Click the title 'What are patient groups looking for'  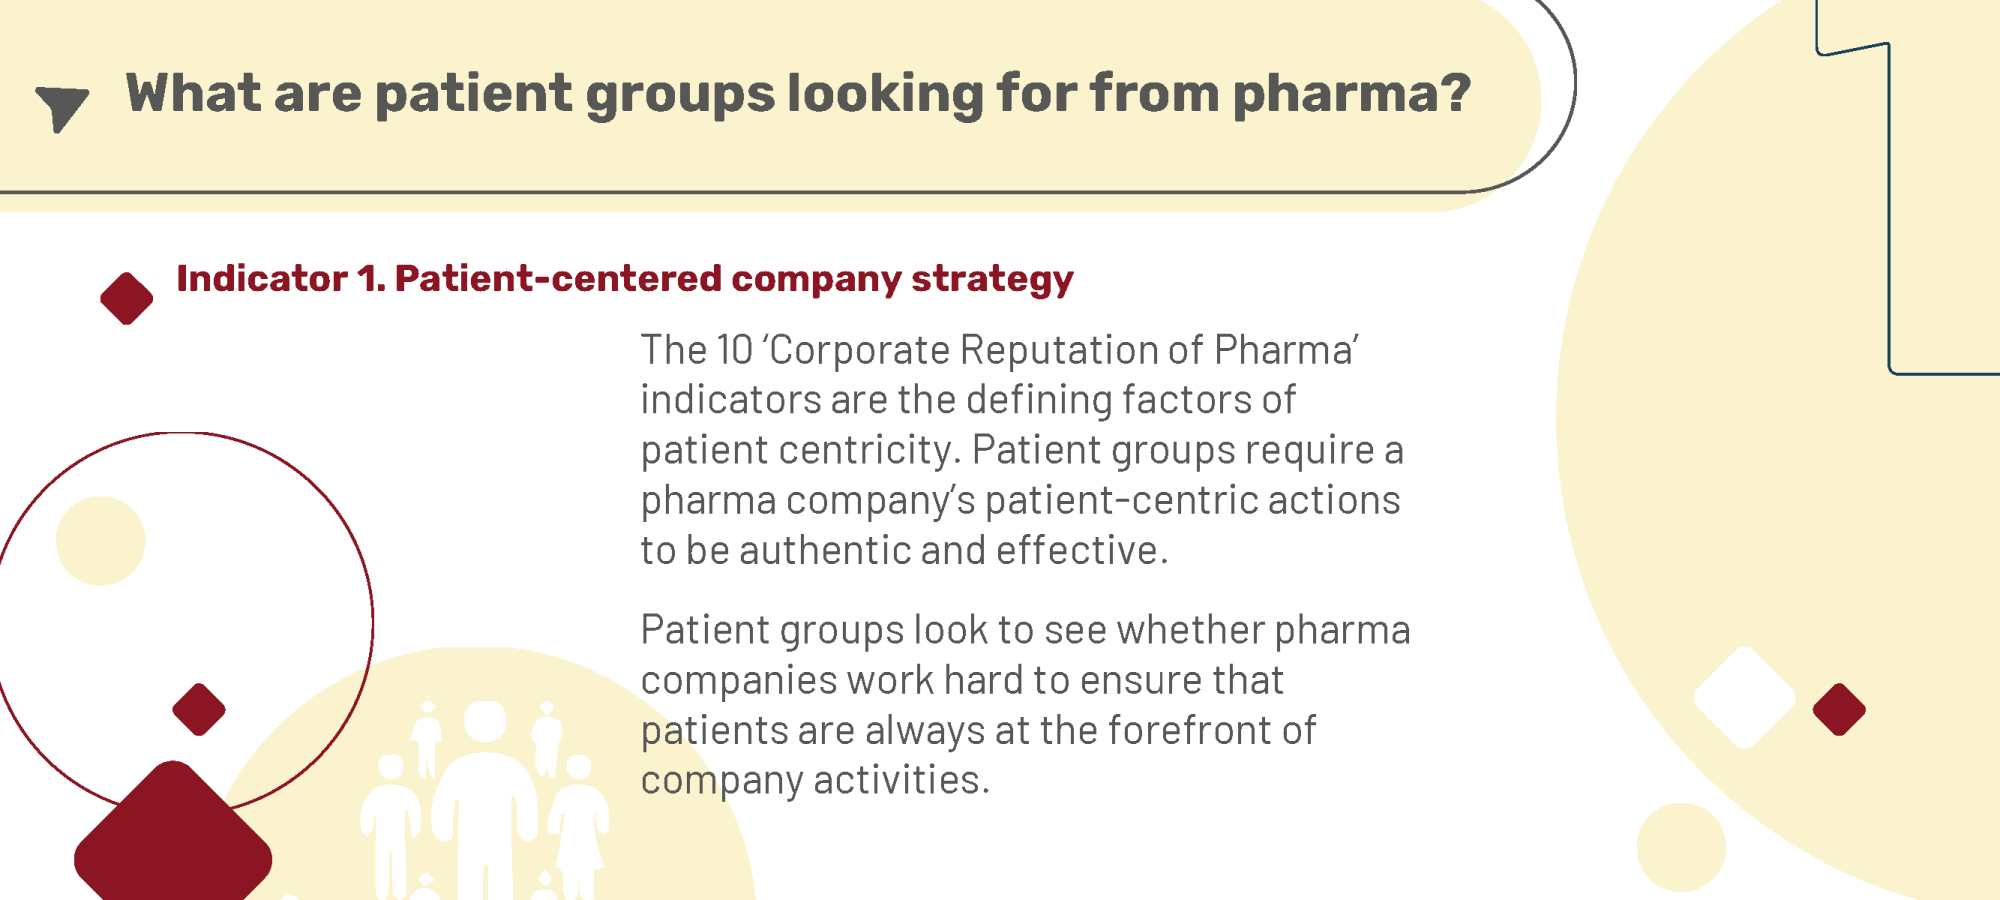pyautogui.click(x=798, y=94)
